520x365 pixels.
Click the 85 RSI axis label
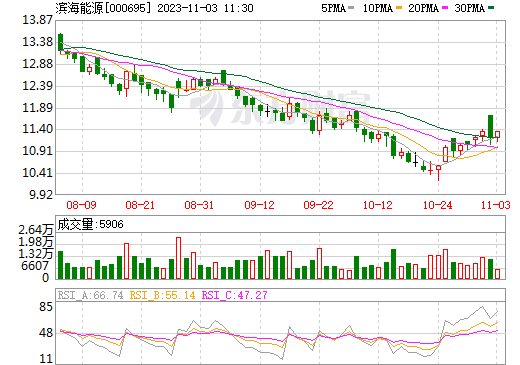click(x=46, y=307)
